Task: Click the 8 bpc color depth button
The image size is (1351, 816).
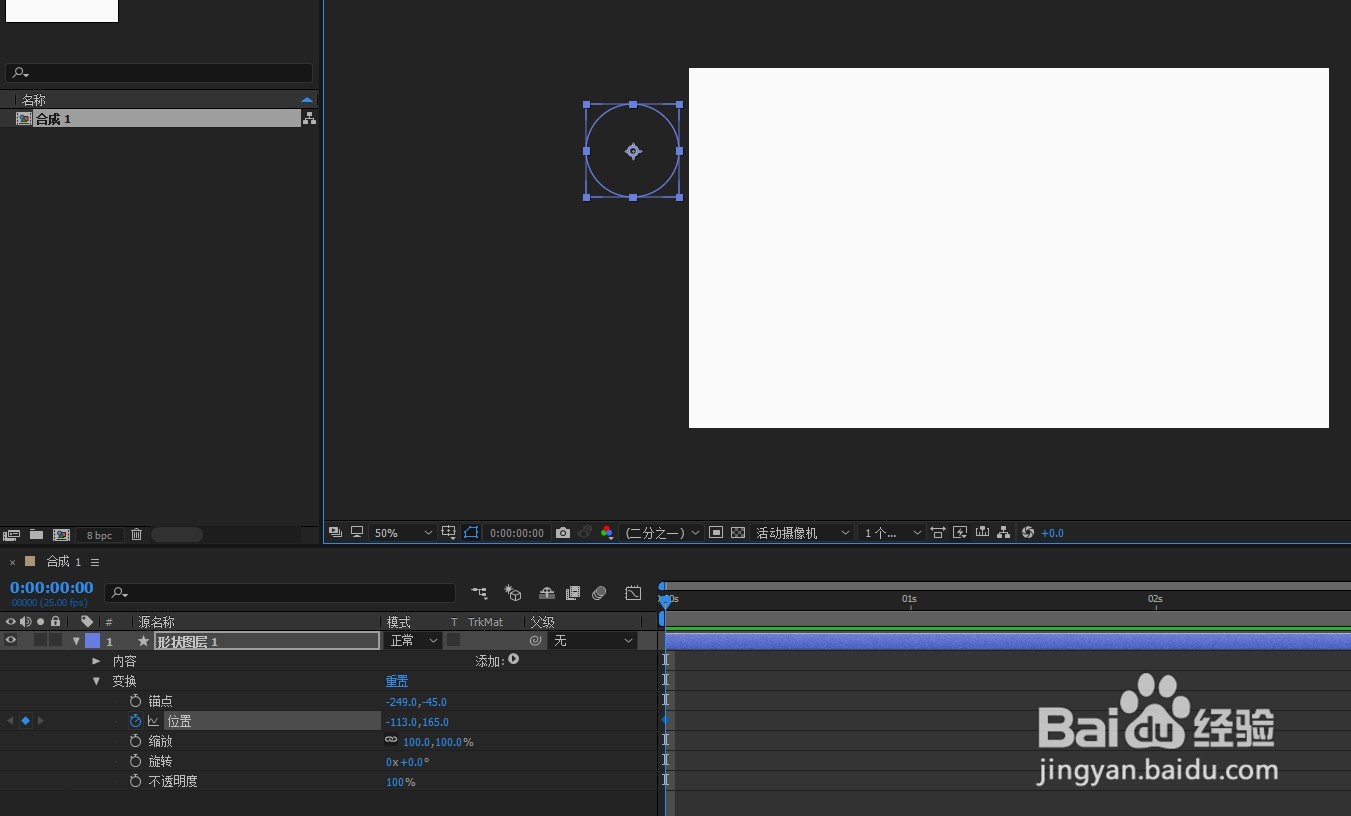Action: coord(99,535)
